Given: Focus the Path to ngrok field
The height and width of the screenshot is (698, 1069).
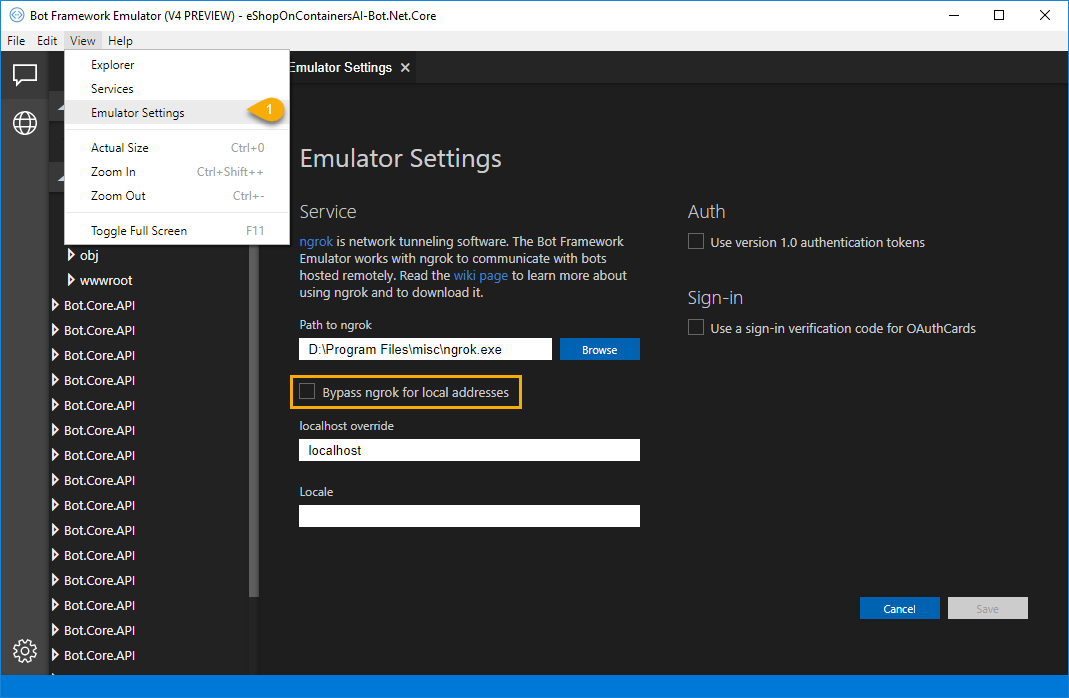Looking at the screenshot, I should point(425,349).
